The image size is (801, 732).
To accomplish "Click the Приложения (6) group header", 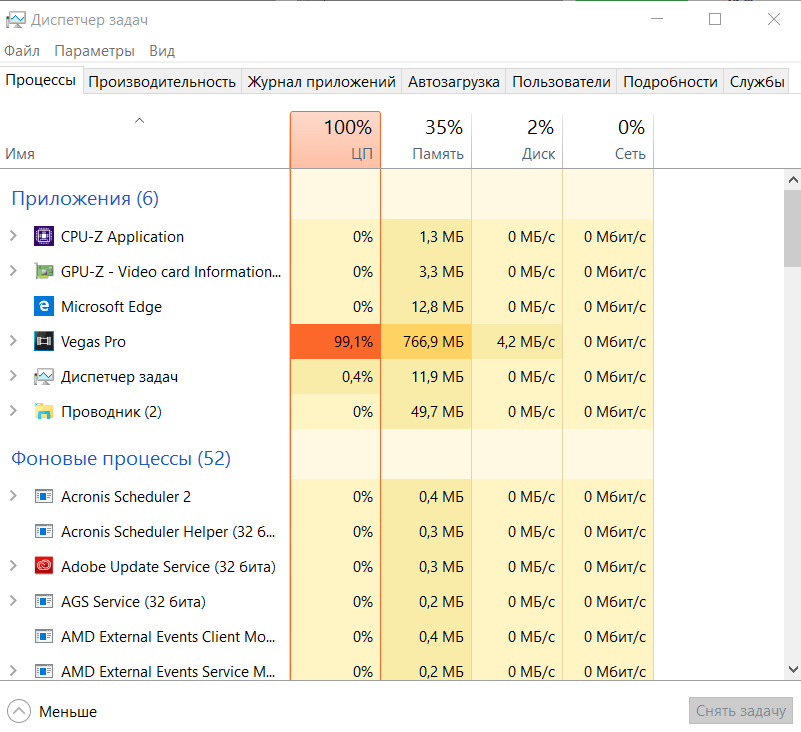I will pyautogui.click(x=85, y=198).
